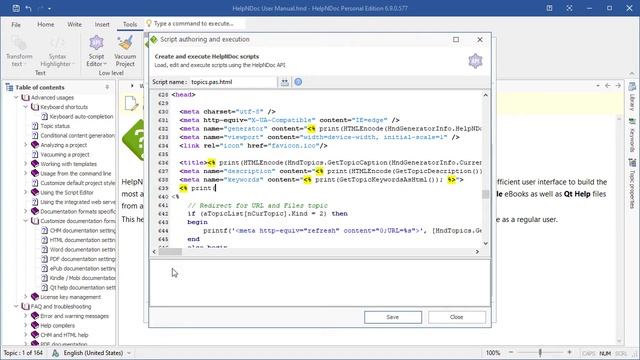Run the Vacuum Project tool
Screen dimensions: 640x360
(125, 51)
